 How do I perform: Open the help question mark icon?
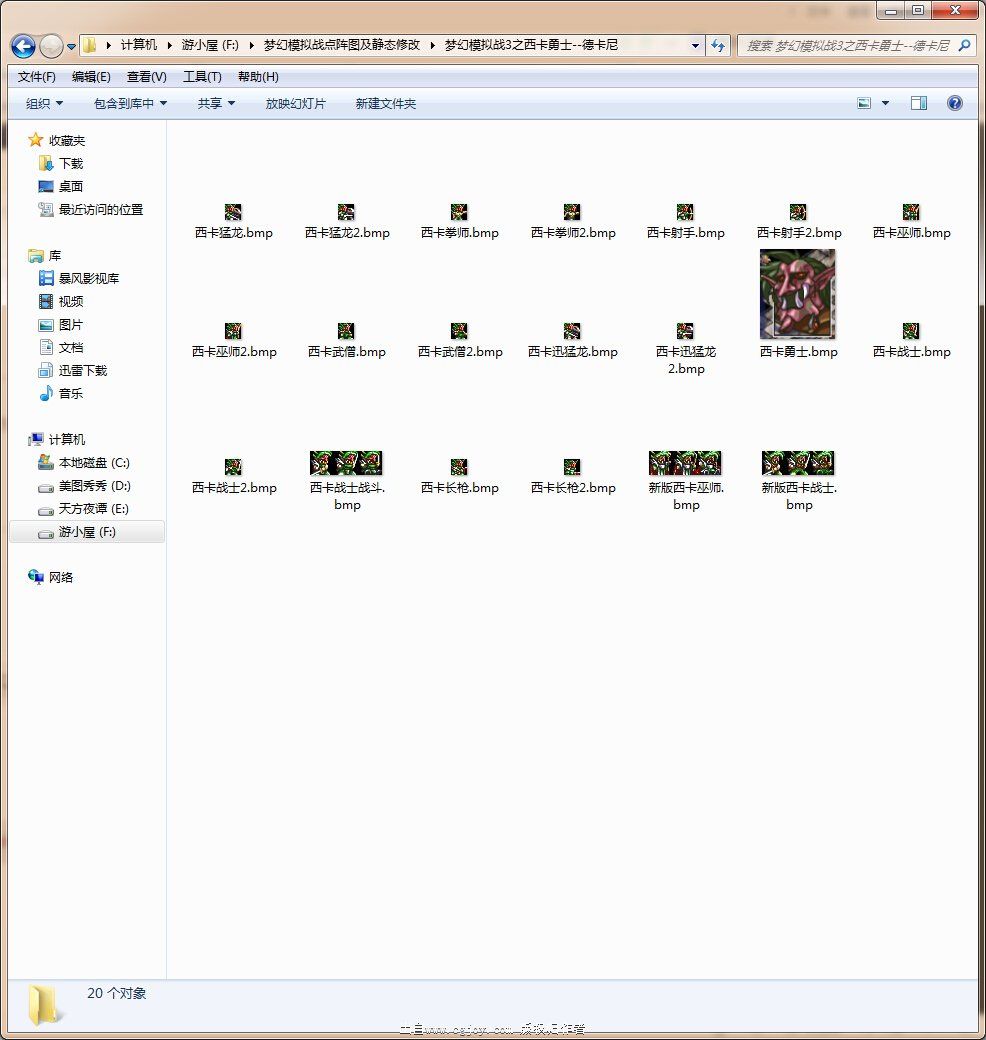click(x=954, y=103)
